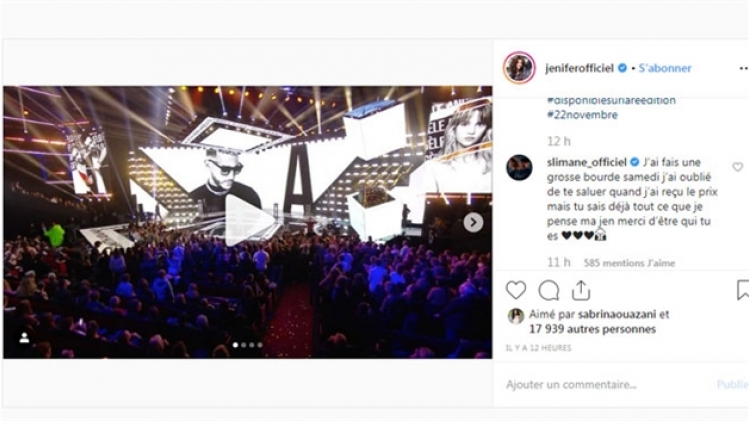Viewport: 749px width, 421px height.
Task: Open the comment bubble icon
Action: click(548, 290)
